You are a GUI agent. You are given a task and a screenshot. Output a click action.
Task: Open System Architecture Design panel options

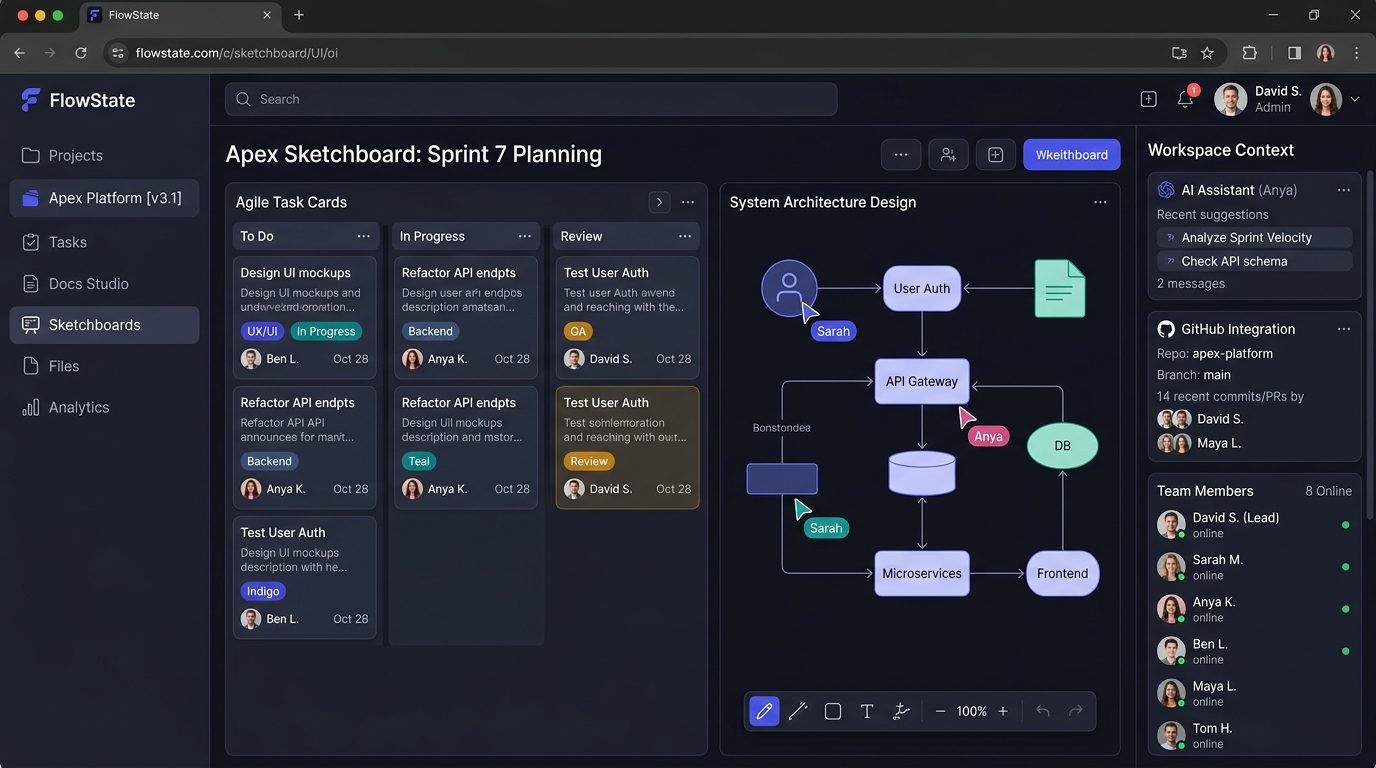(x=1100, y=202)
